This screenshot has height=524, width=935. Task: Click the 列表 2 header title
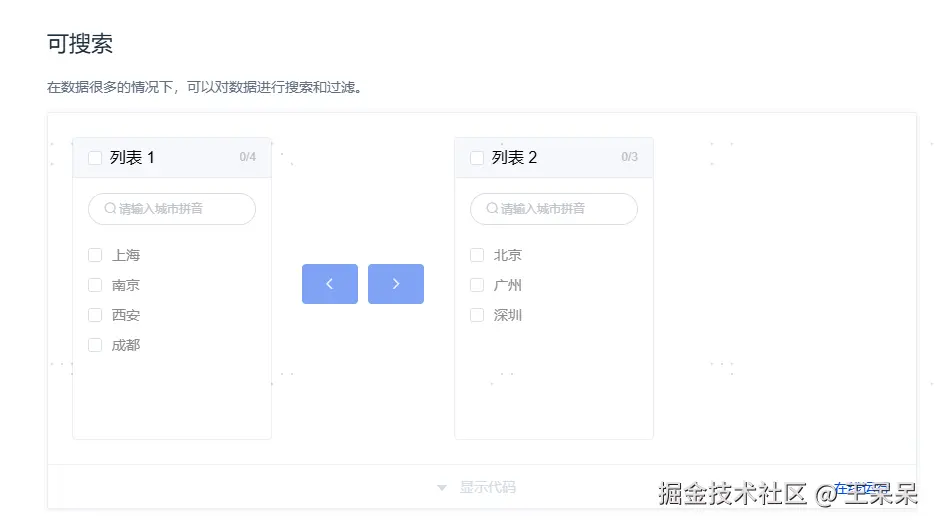pos(514,157)
